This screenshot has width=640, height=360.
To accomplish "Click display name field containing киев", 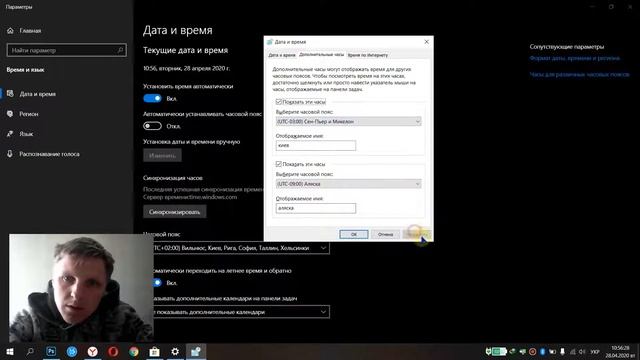I will click(x=316, y=145).
